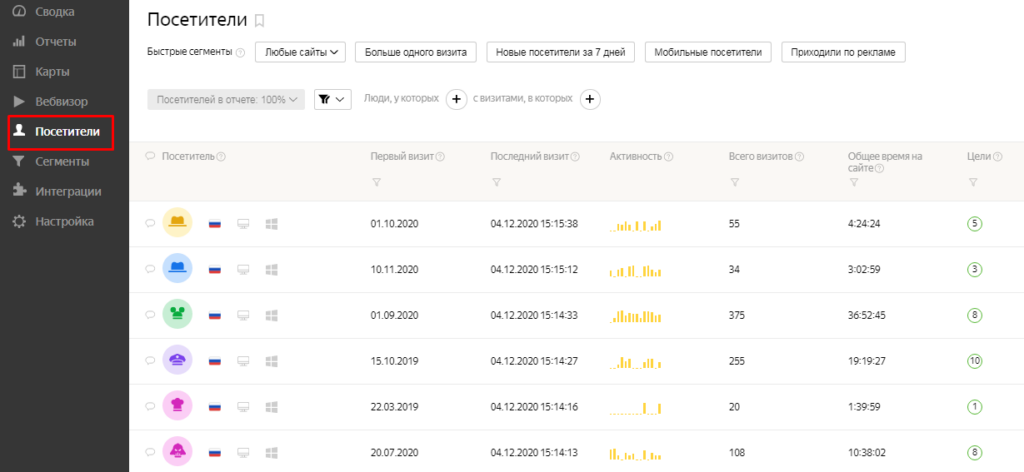Click activity chart of visitor with 375 visits
Viewport: 1024px width, 472px height.
click(636, 315)
